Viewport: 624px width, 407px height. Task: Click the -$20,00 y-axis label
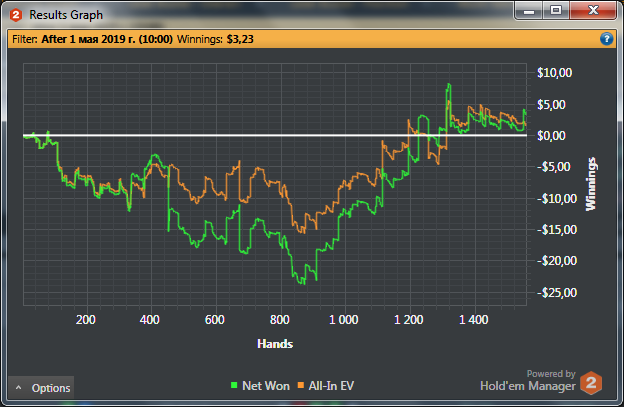click(557, 261)
